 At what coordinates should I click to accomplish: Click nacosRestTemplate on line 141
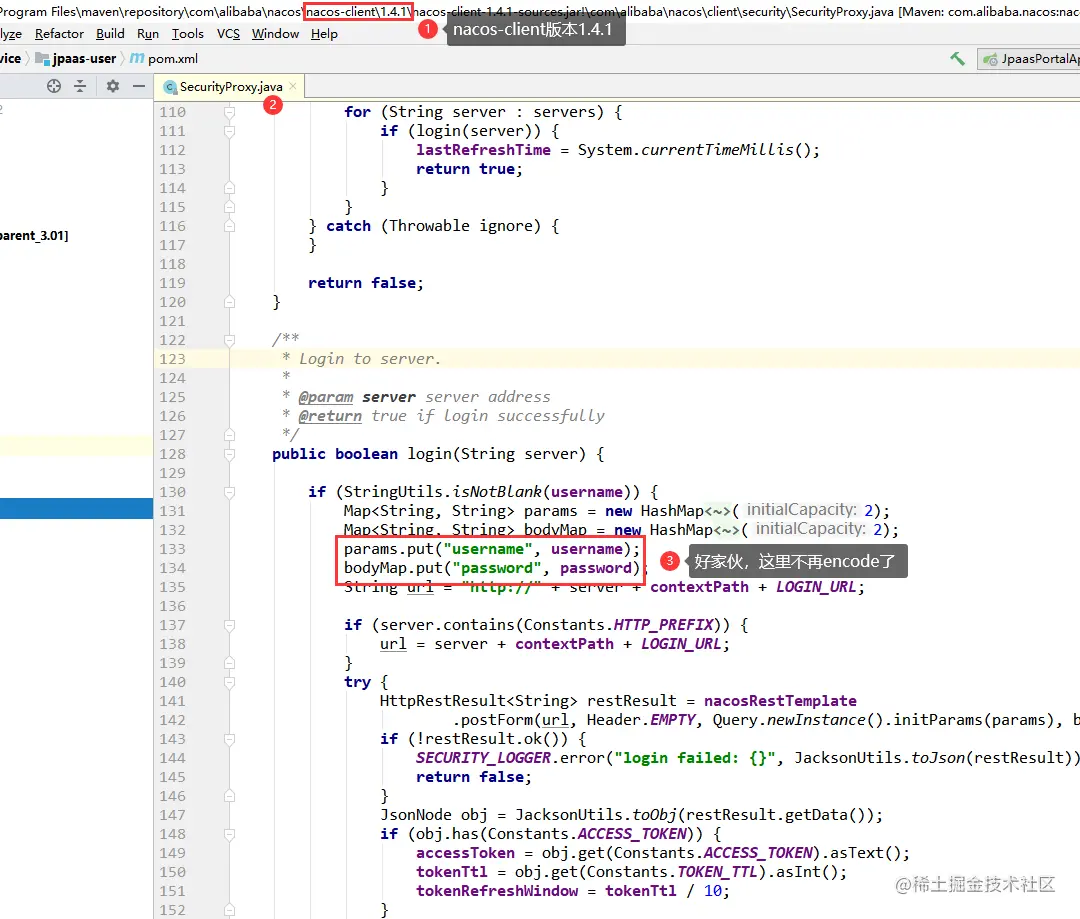780,701
